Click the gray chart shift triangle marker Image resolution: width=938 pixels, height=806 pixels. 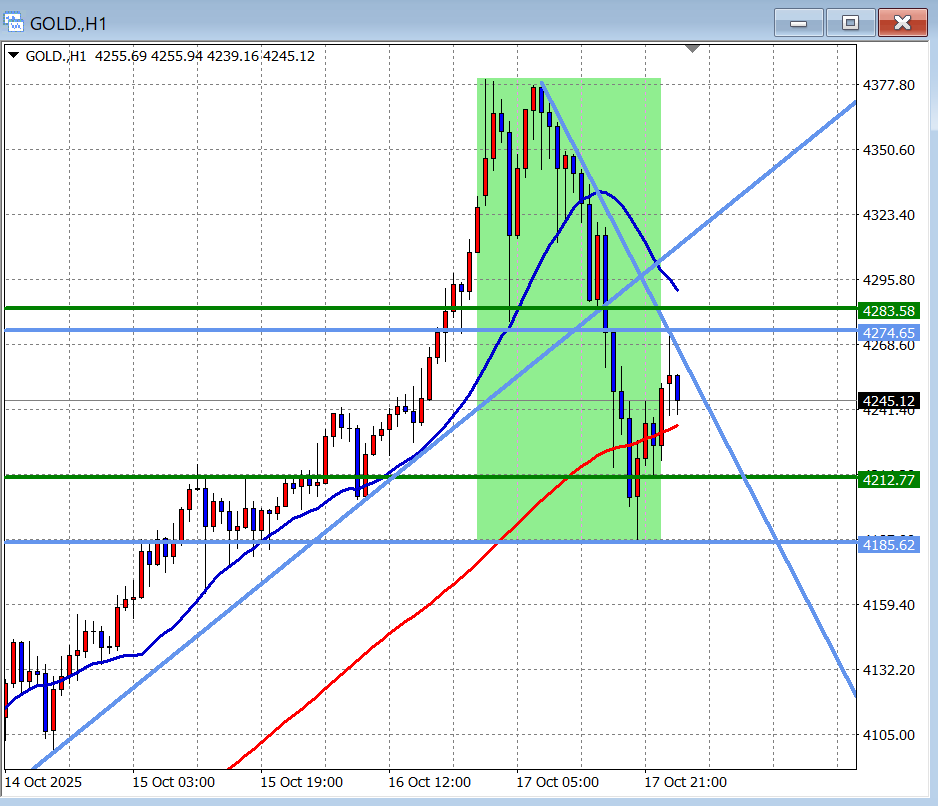(693, 48)
